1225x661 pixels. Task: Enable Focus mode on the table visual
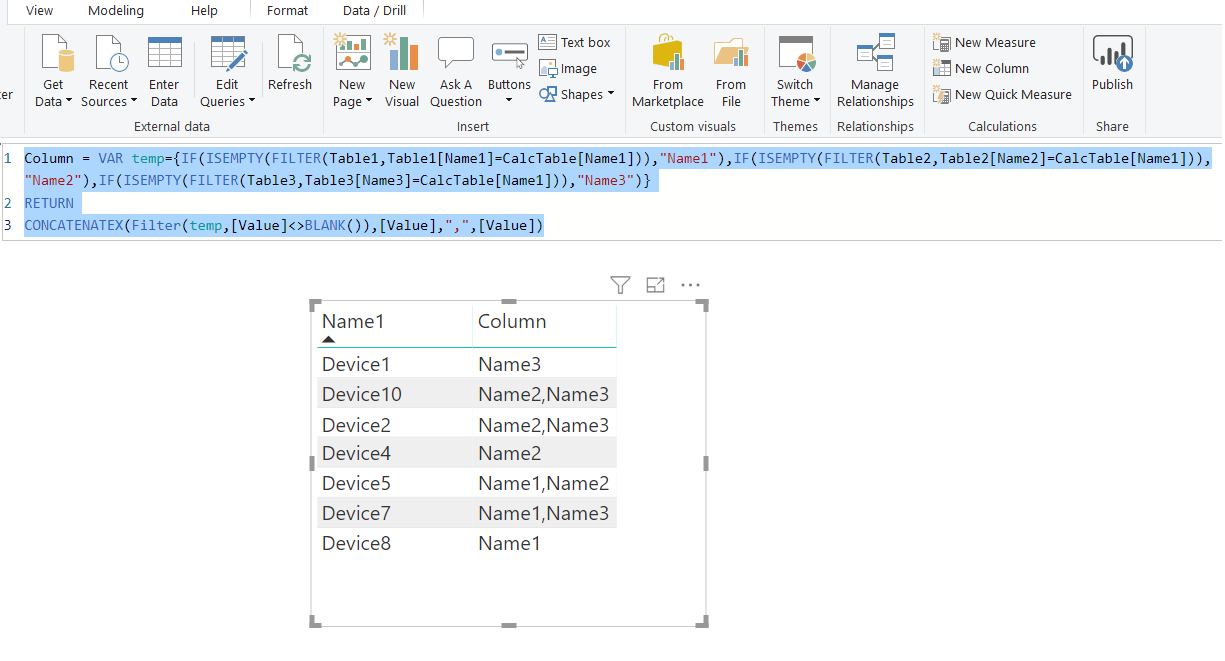655,286
